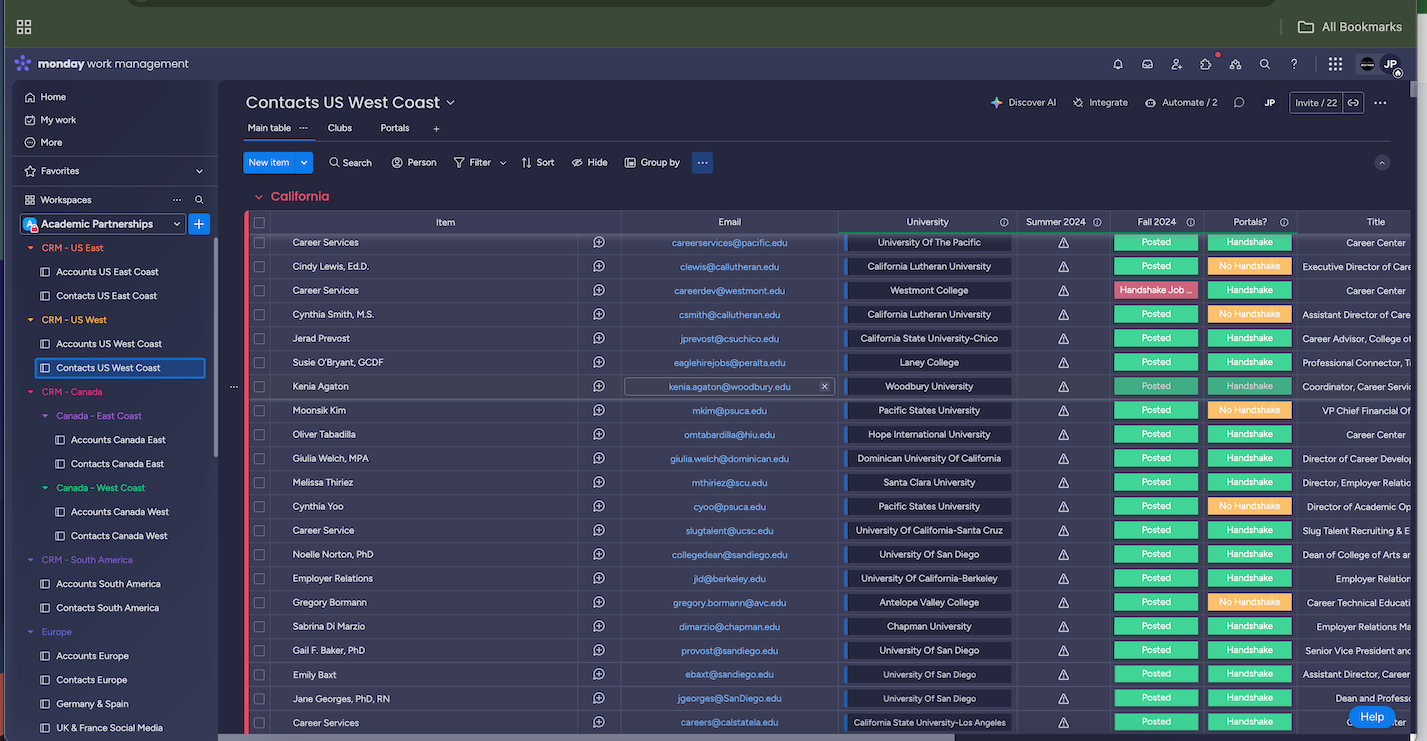Open board options three-dot menu
Screen dimensions: 1427x741
(x=1380, y=103)
